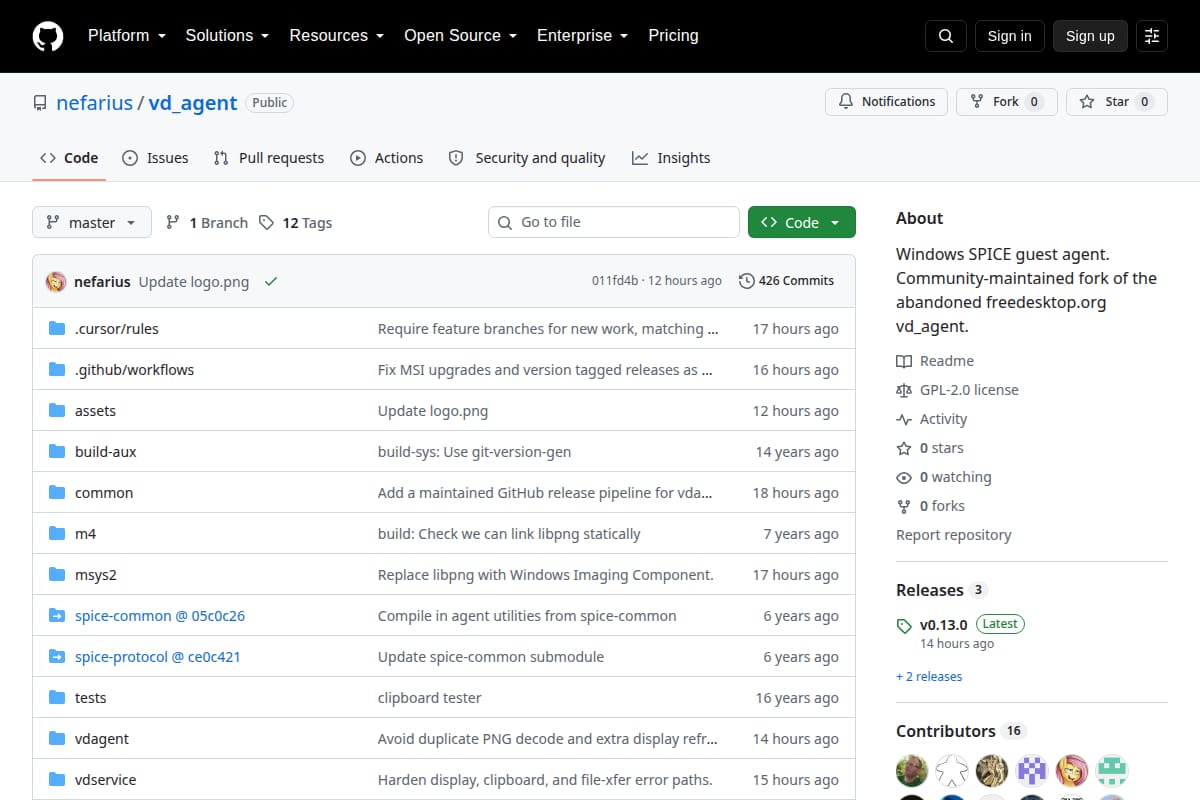Image resolution: width=1200 pixels, height=800 pixels.
Task: Click the green commit status checkmark
Action: tap(270, 281)
